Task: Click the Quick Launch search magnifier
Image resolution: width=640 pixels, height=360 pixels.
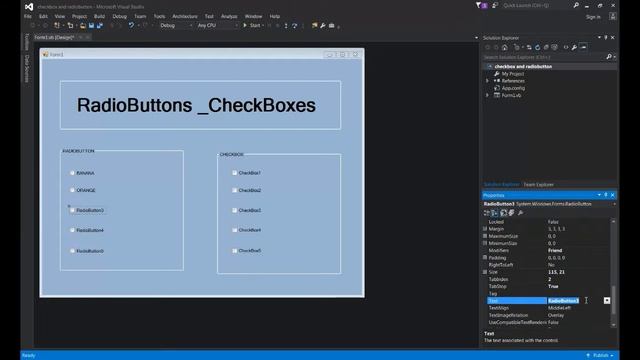Action: click(x=576, y=5)
